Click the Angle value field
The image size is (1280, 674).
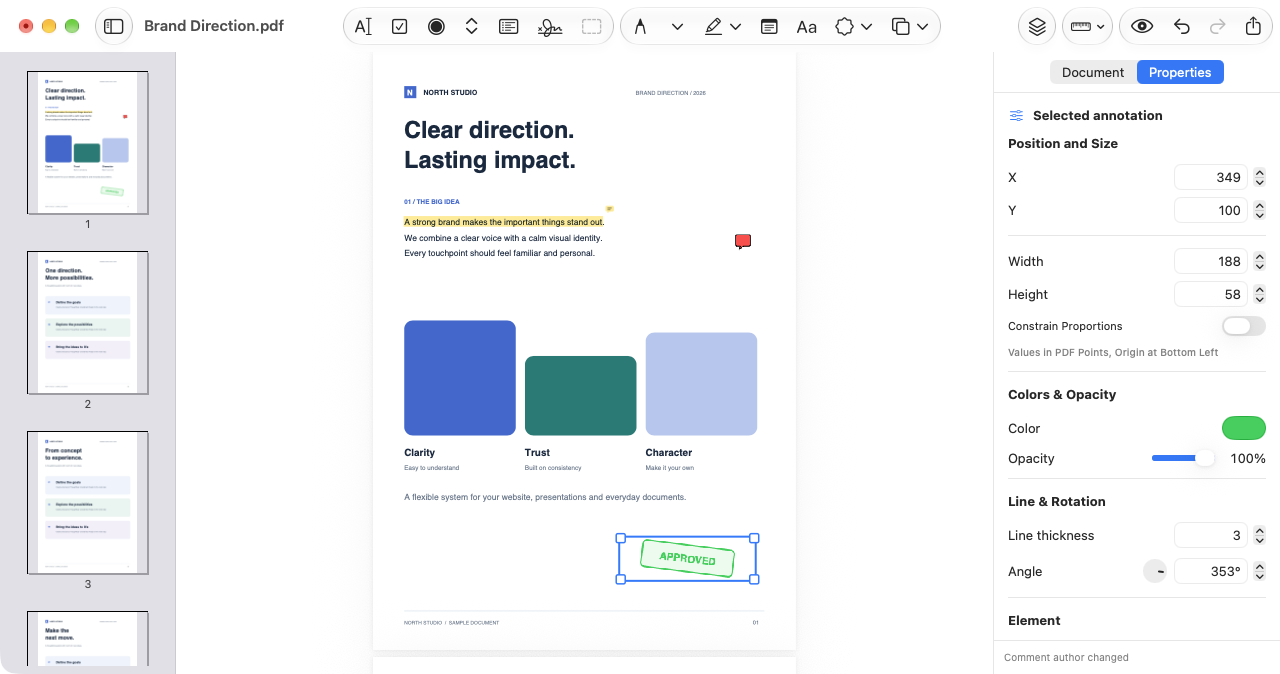(x=1210, y=571)
